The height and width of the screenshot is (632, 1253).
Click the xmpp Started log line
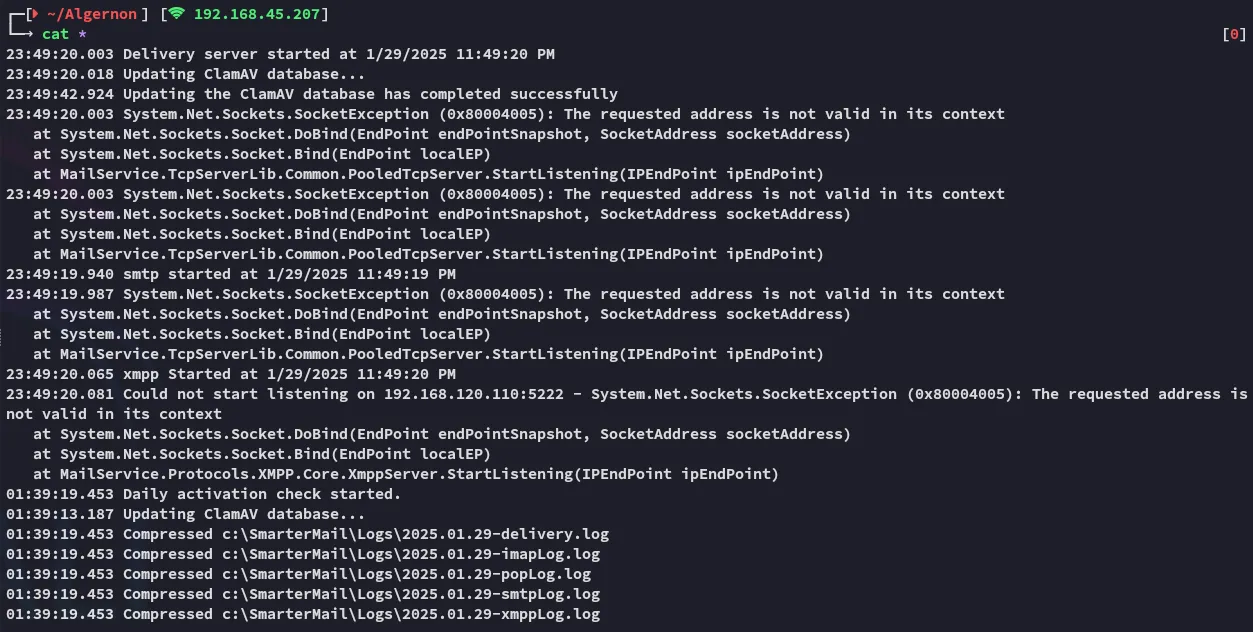(x=231, y=374)
